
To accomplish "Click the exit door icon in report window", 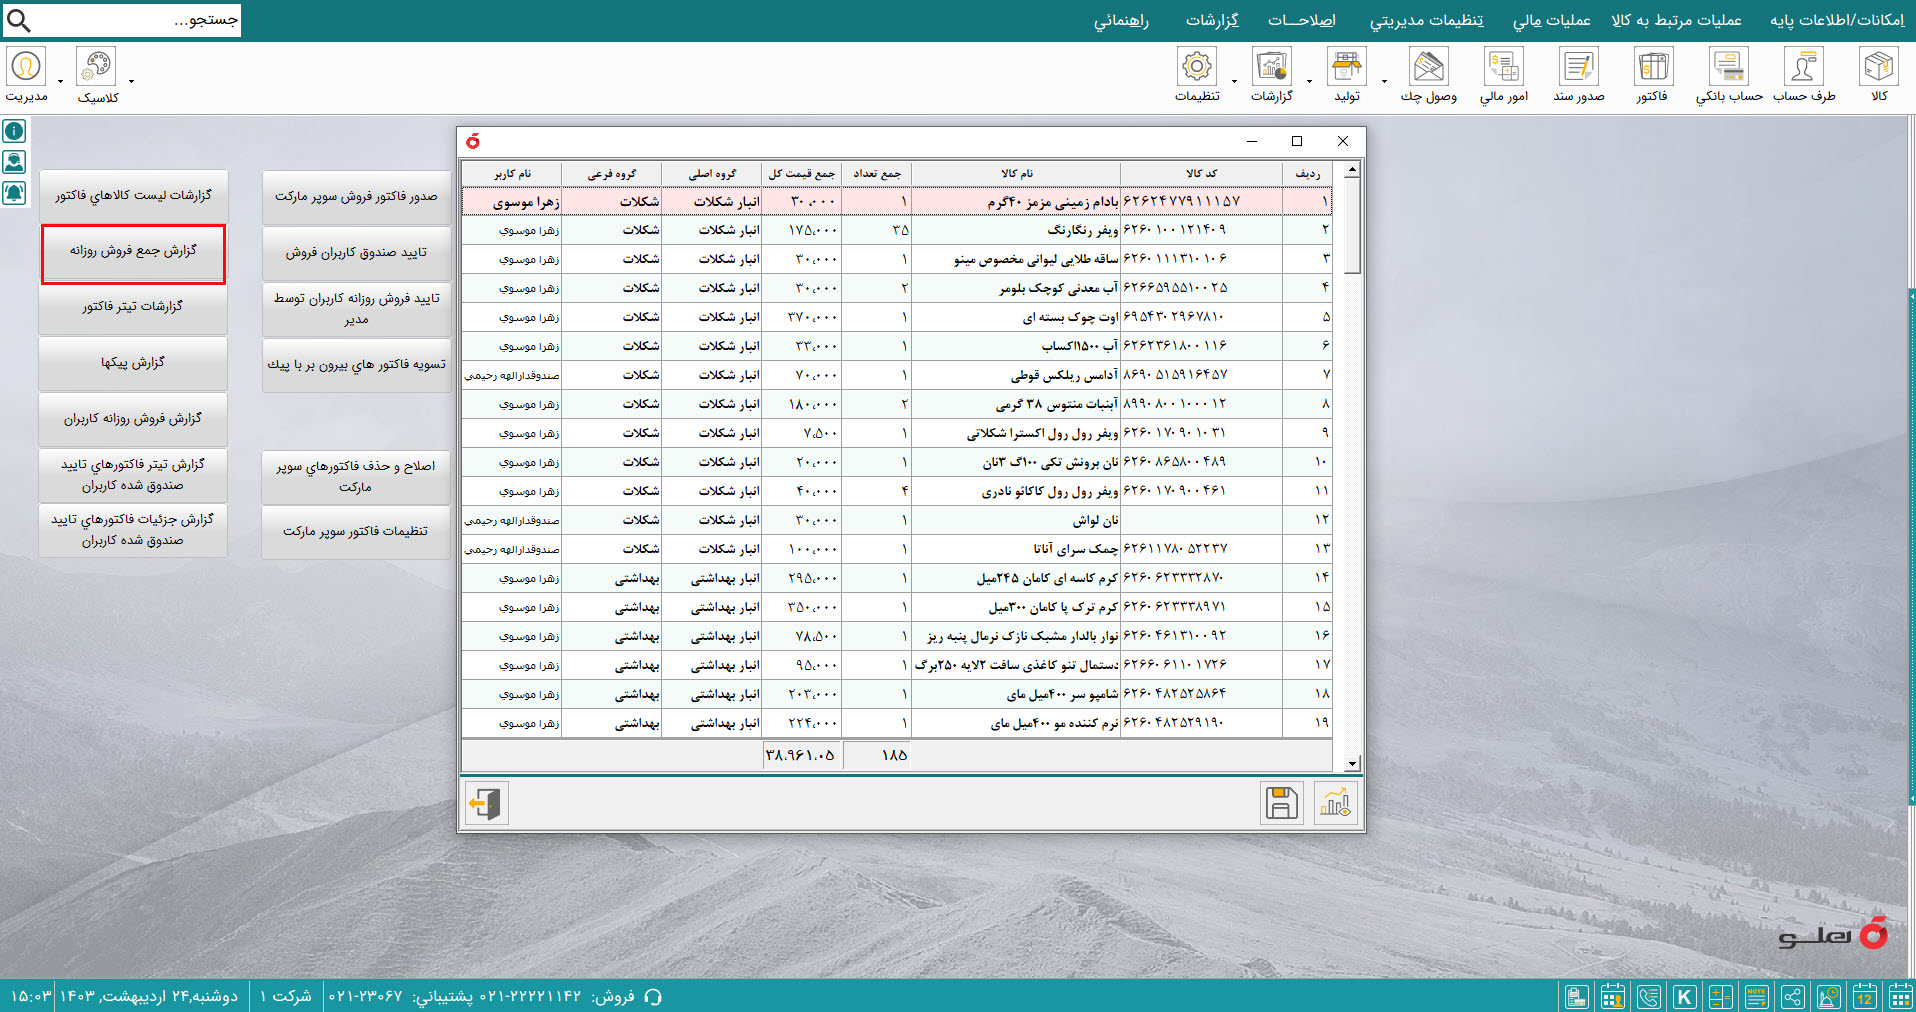I will pyautogui.click(x=487, y=803).
